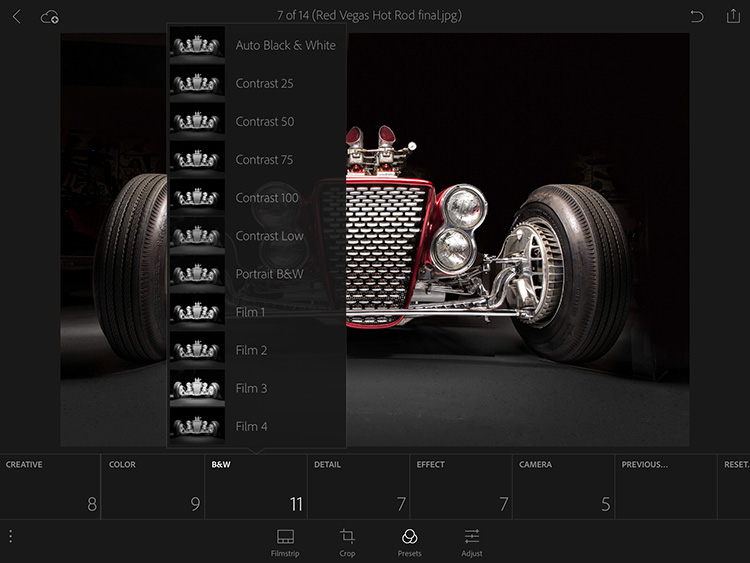Expand the Creative preset category

(x=50, y=486)
